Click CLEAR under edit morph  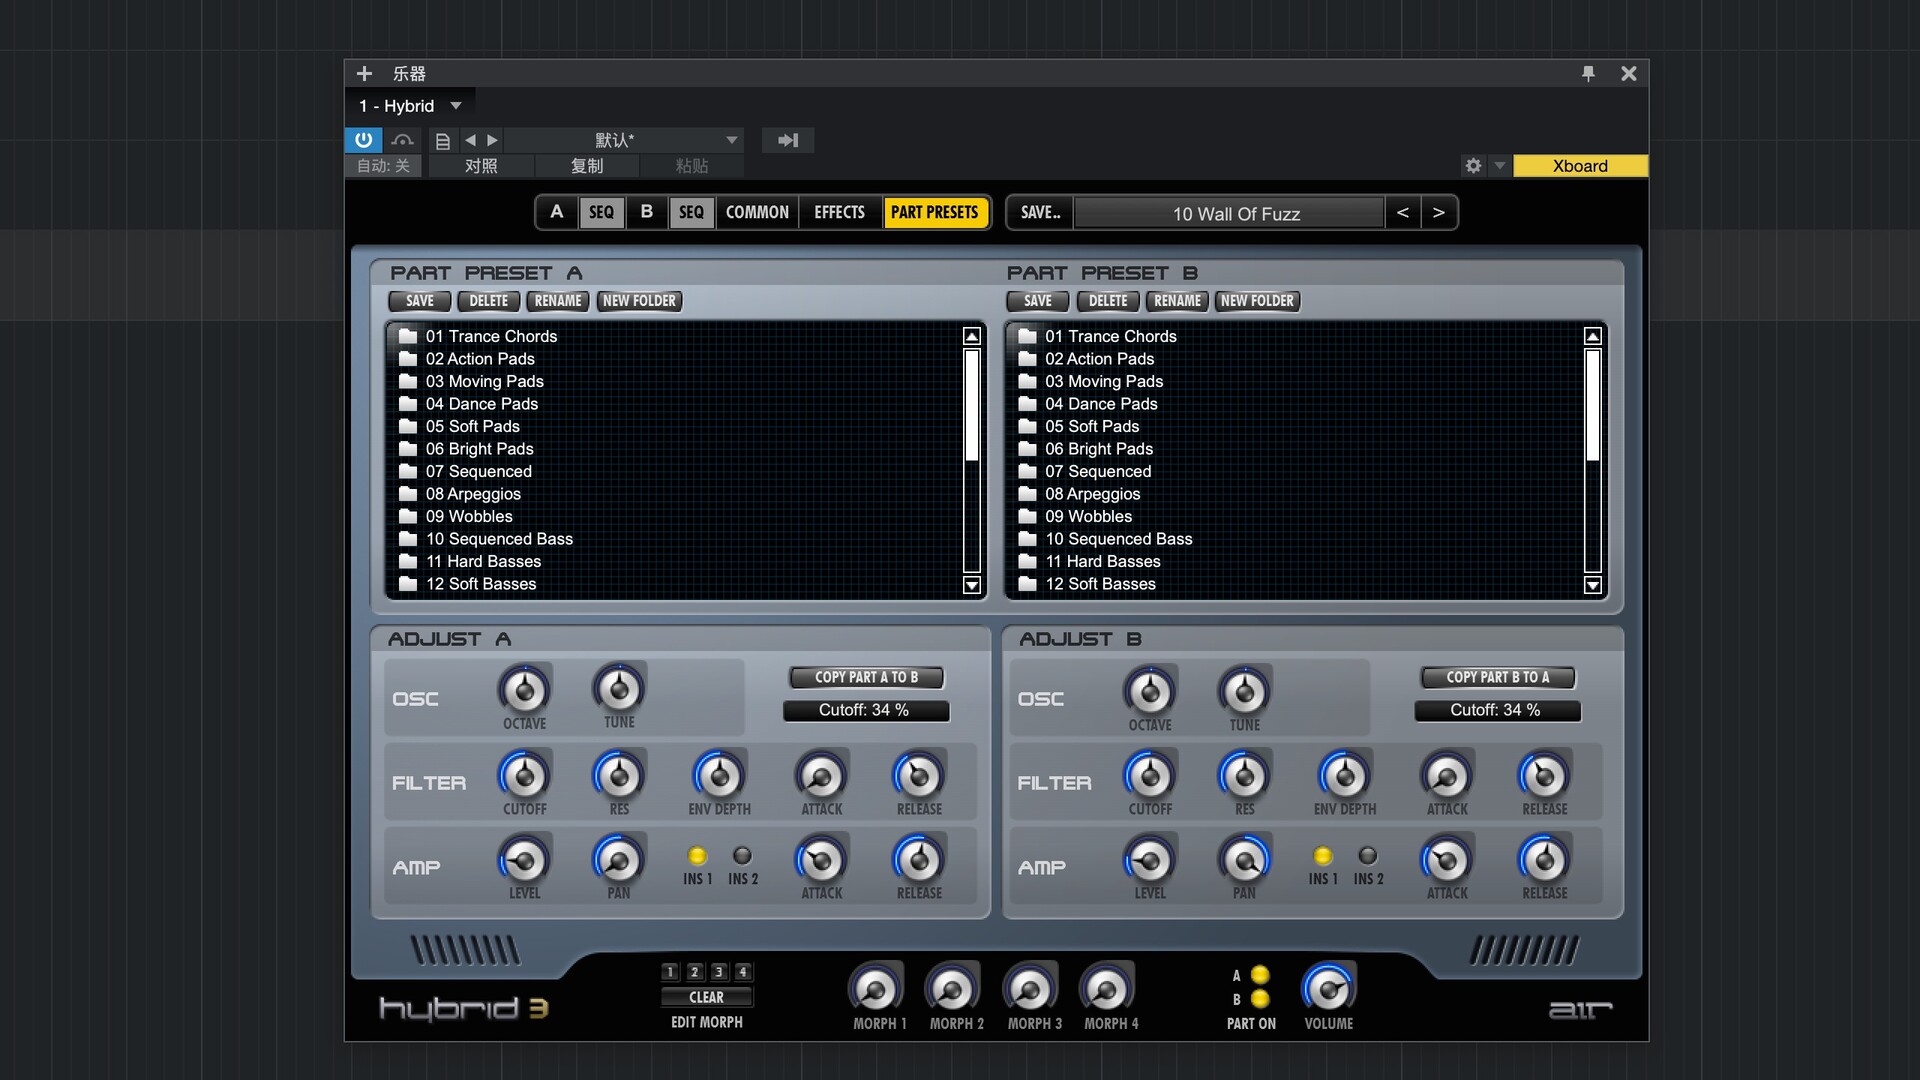706,997
